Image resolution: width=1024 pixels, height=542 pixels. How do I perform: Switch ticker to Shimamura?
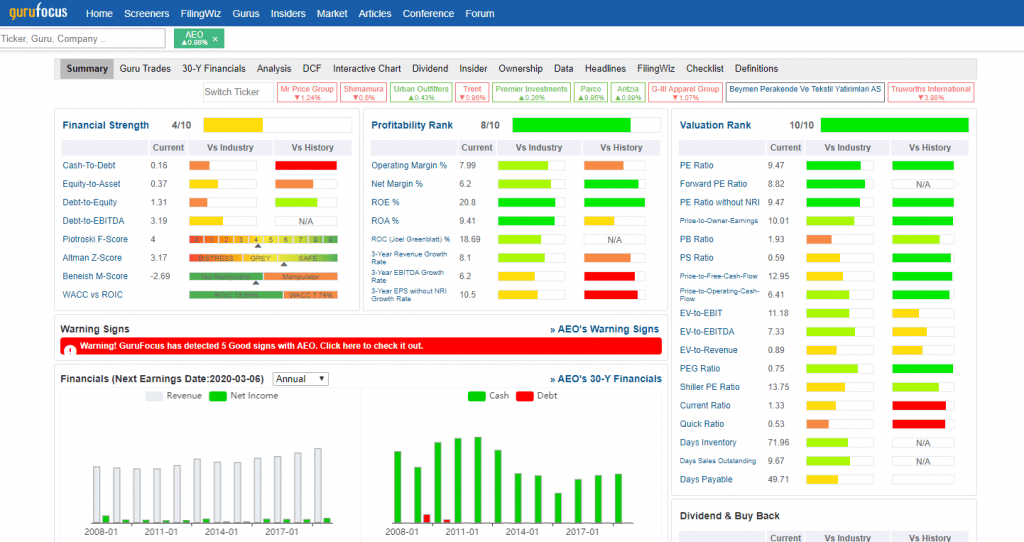[x=363, y=92]
